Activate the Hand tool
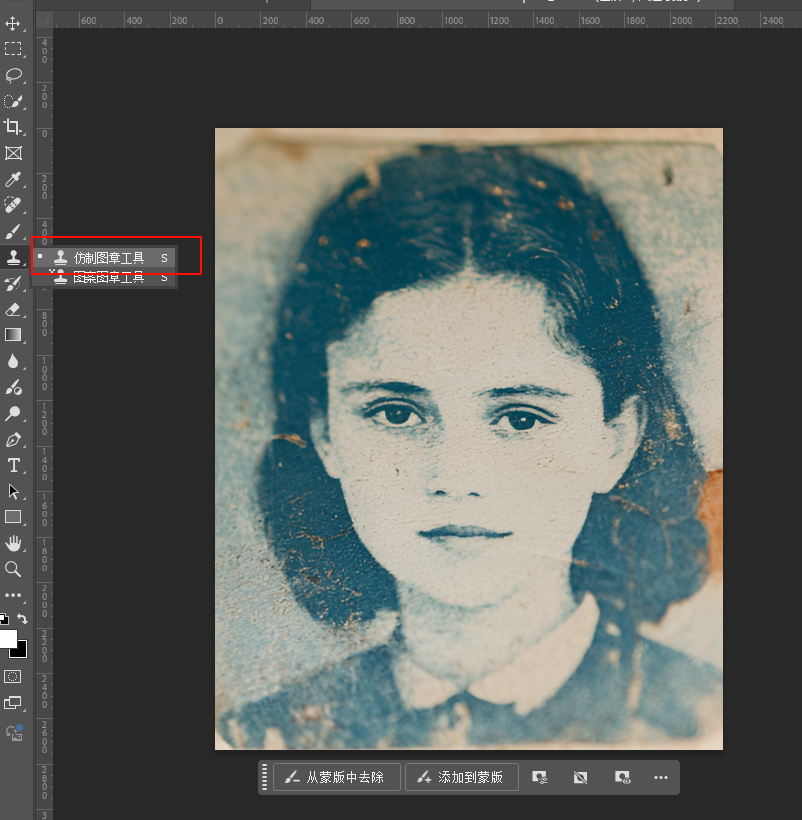The height and width of the screenshot is (820, 802). 13,543
